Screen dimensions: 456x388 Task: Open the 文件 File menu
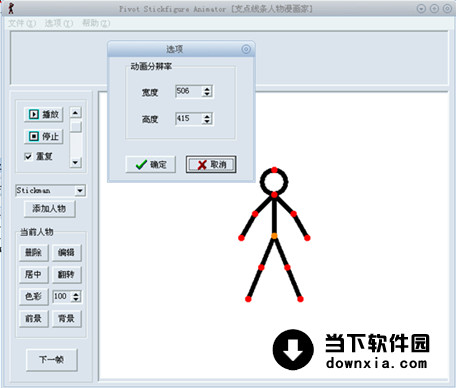tap(22, 23)
